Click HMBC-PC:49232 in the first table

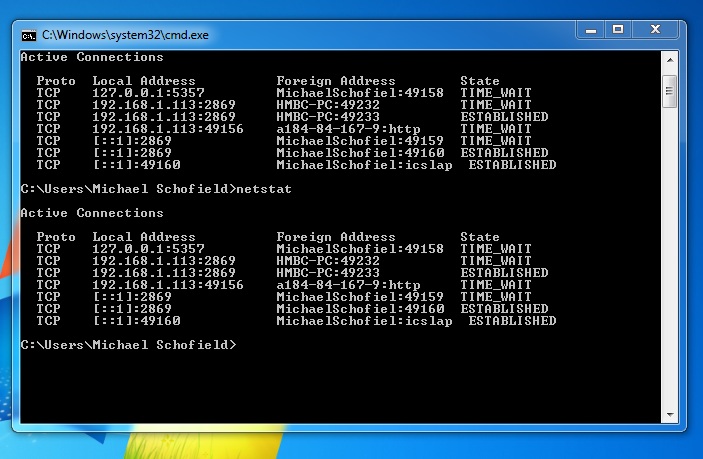(328, 105)
